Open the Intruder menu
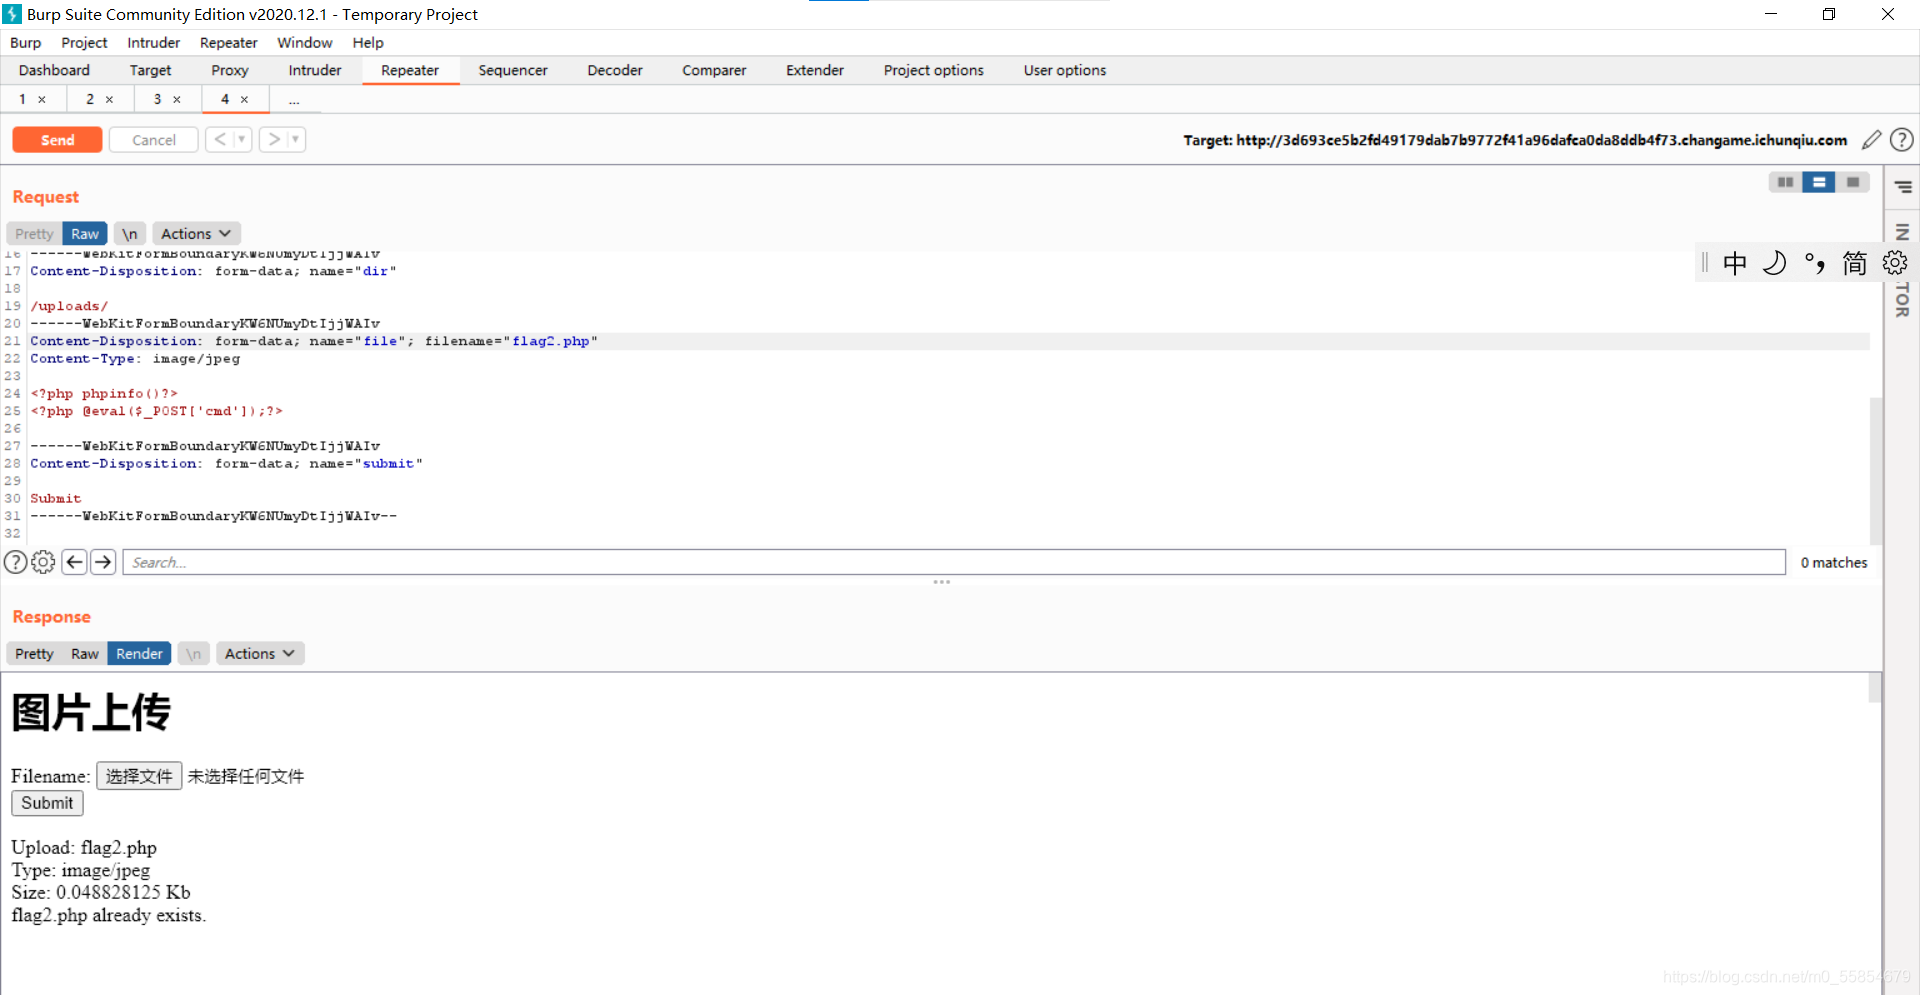Image resolution: width=1920 pixels, height=995 pixels. [154, 43]
